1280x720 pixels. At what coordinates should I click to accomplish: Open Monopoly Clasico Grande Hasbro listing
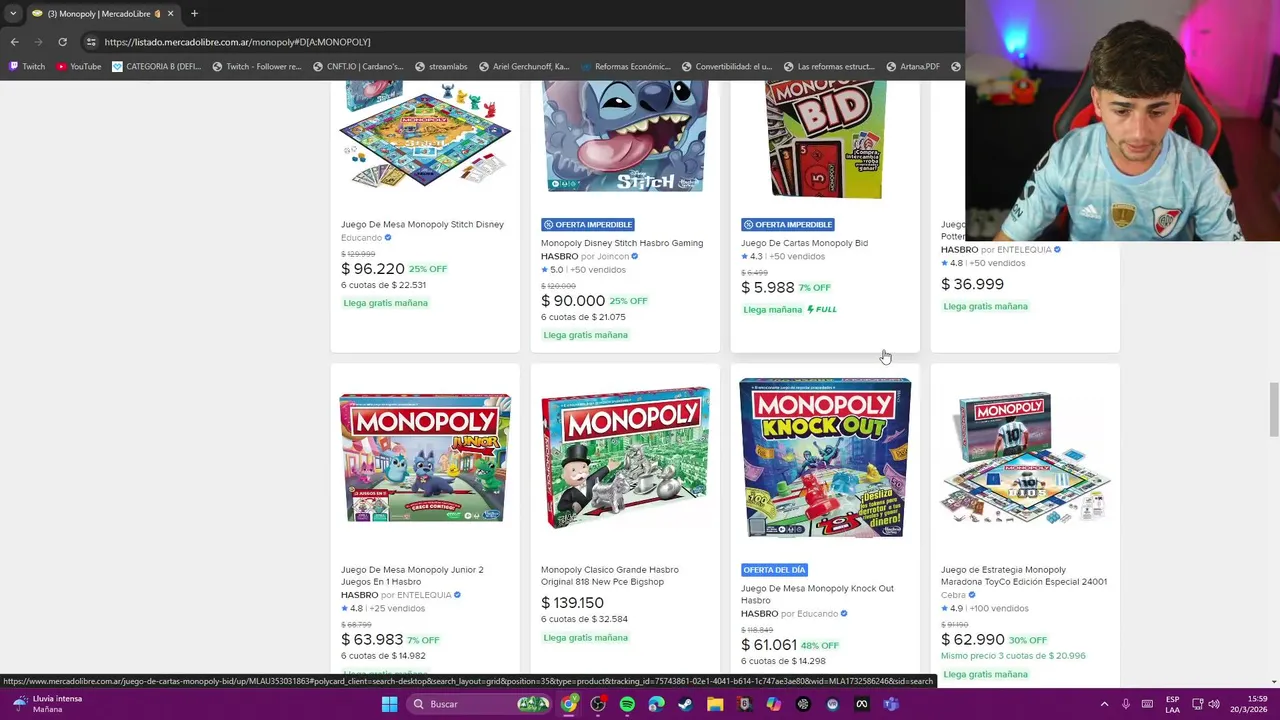[x=610, y=575]
